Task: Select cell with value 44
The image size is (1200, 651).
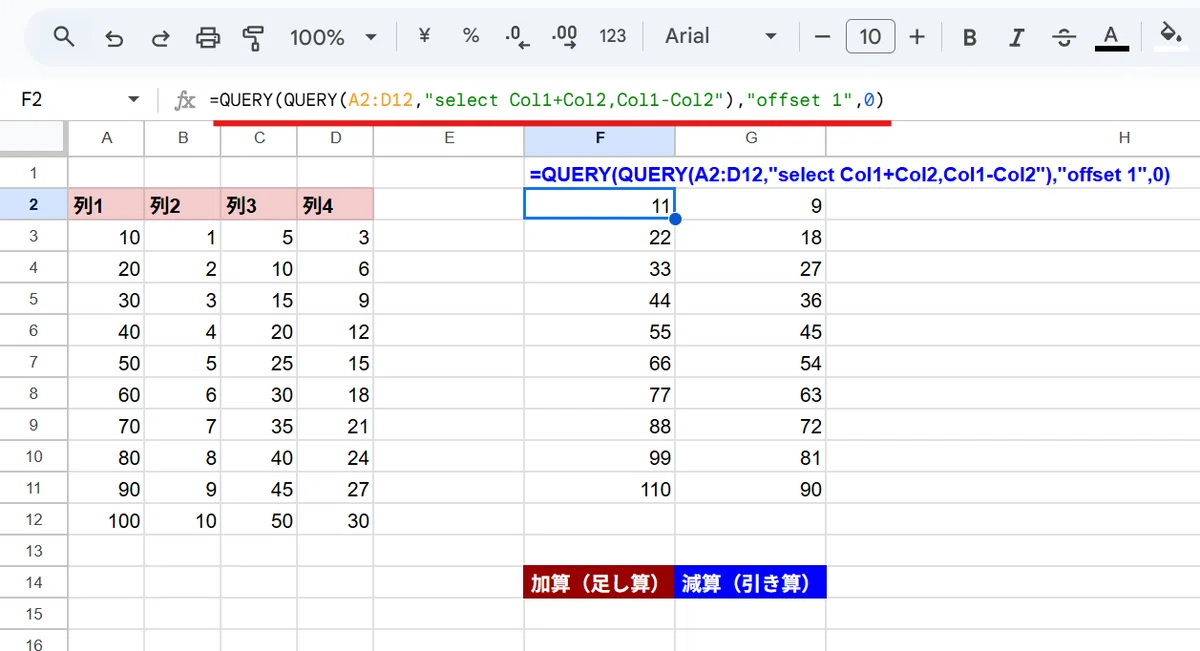Action: (x=599, y=300)
